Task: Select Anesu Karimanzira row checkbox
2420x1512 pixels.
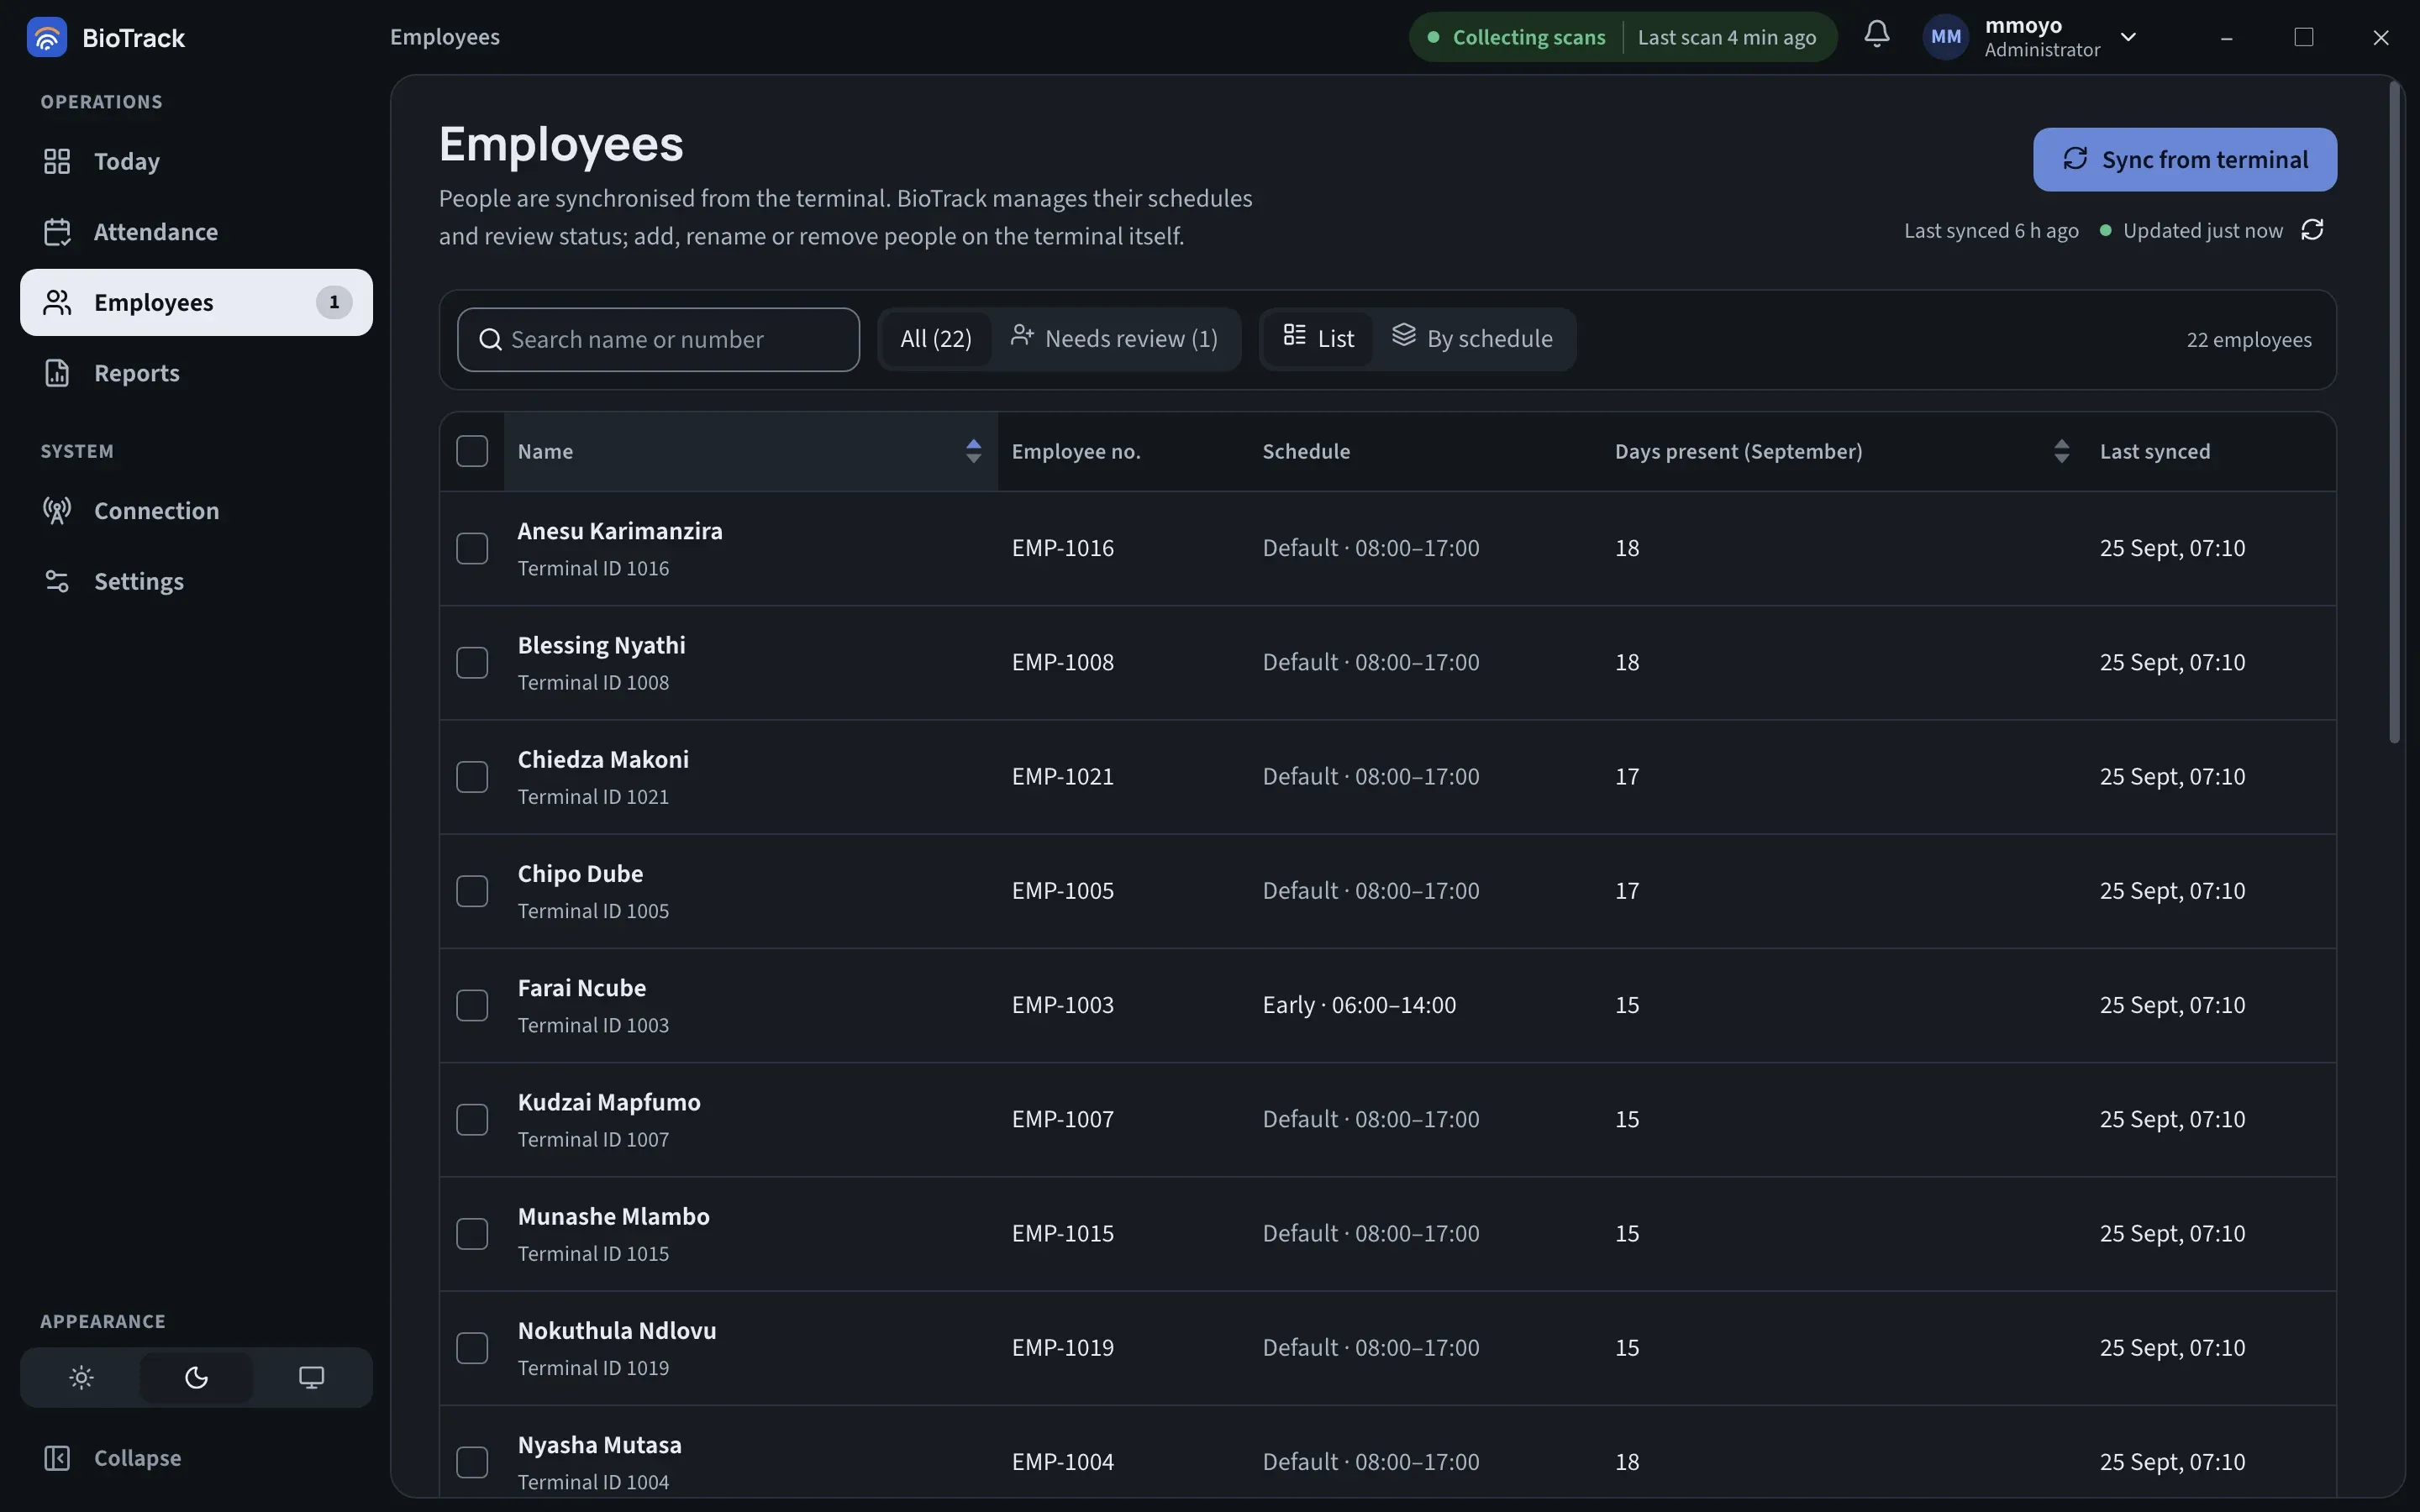Action: click(472, 548)
